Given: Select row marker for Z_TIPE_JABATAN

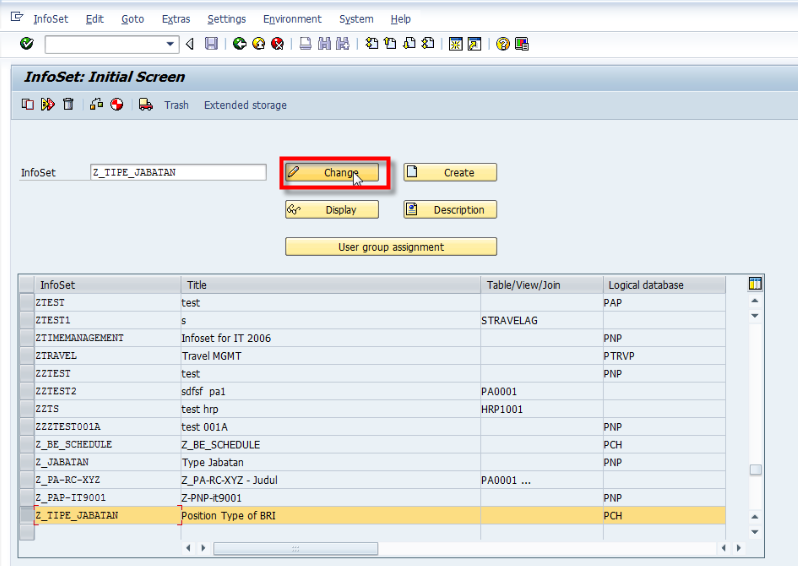Looking at the screenshot, I should pos(26,515).
